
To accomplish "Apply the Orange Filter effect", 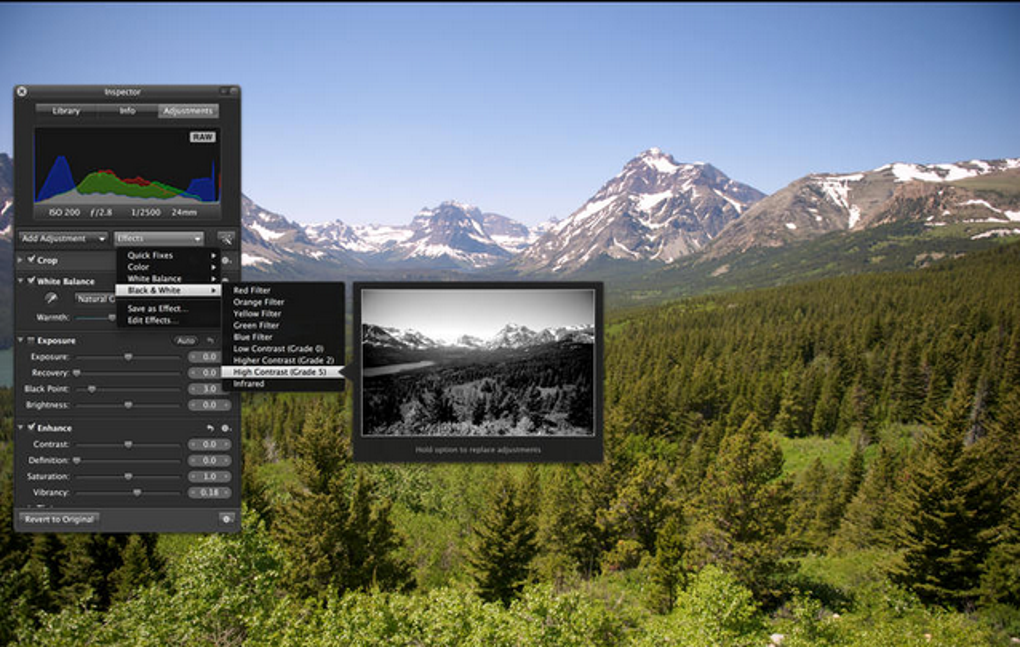I will [283, 302].
